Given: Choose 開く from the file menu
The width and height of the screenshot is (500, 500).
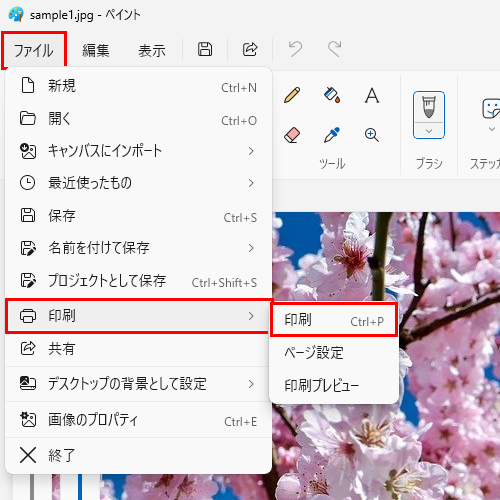Looking at the screenshot, I should (x=138, y=118).
